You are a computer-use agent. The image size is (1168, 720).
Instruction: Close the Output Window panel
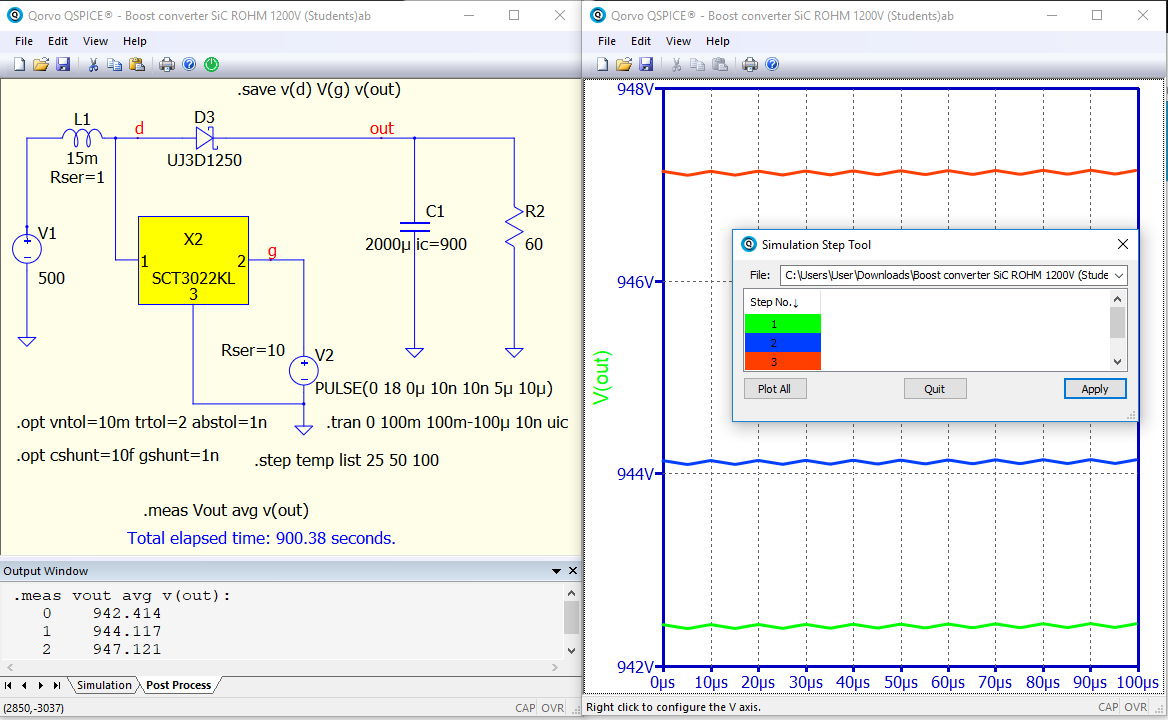571,571
